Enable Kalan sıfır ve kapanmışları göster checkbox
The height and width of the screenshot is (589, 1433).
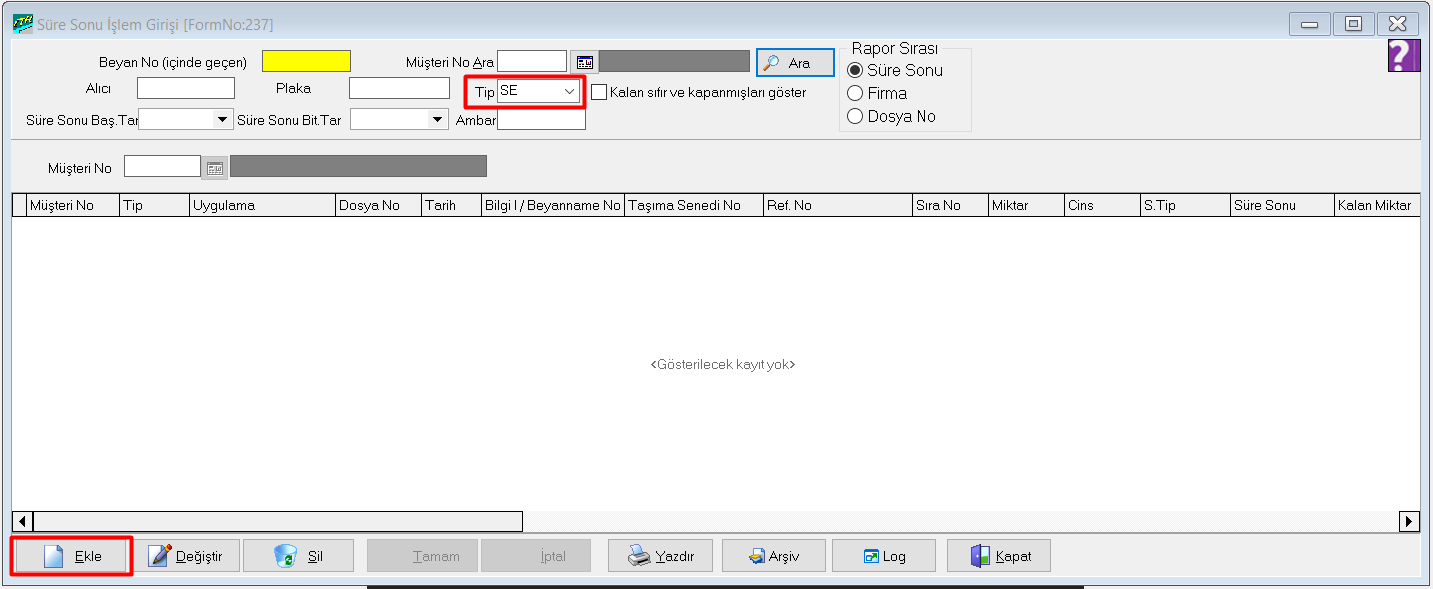click(600, 92)
